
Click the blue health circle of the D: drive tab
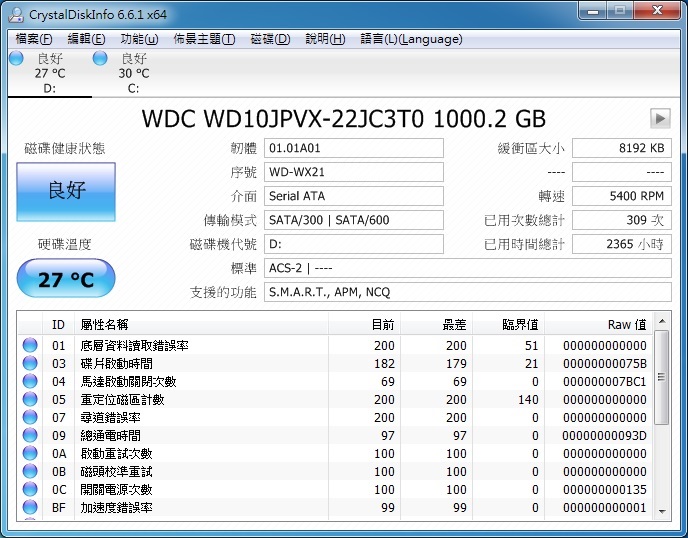tap(16, 58)
